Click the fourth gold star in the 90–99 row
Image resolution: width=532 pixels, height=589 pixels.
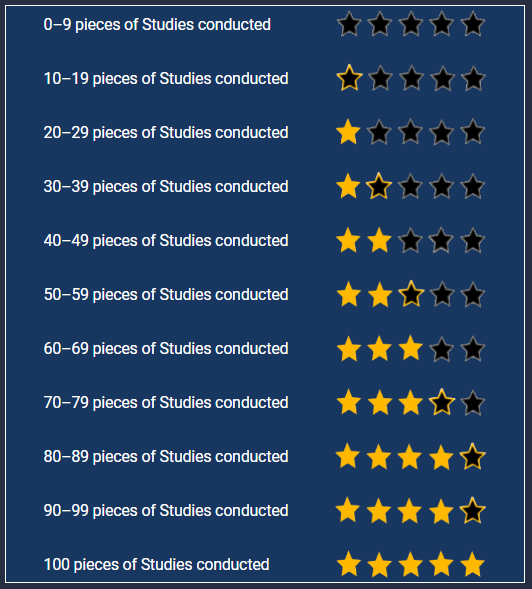click(x=441, y=510)
